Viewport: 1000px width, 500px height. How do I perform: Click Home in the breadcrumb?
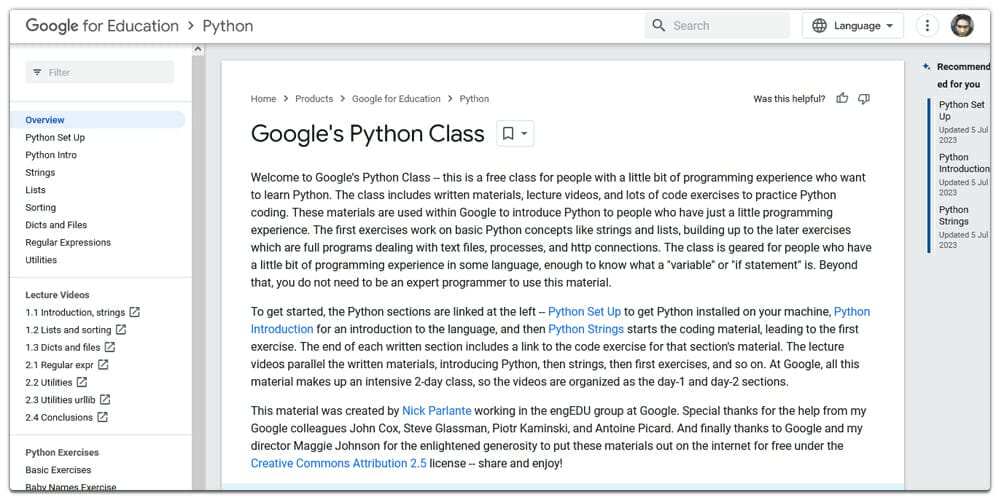click(263, 99)
